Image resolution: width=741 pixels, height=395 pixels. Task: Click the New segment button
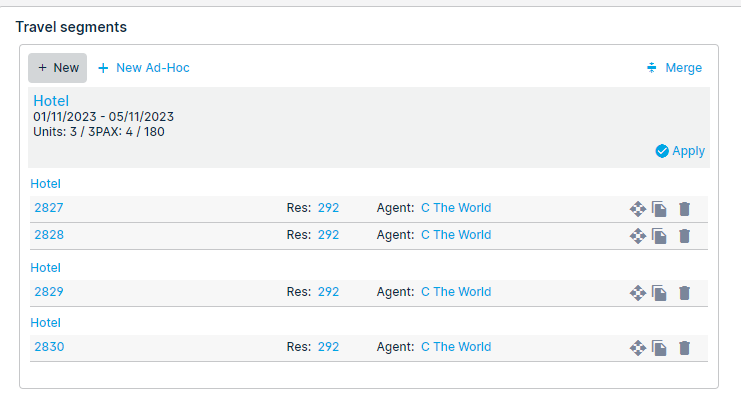tap(58, 68)
